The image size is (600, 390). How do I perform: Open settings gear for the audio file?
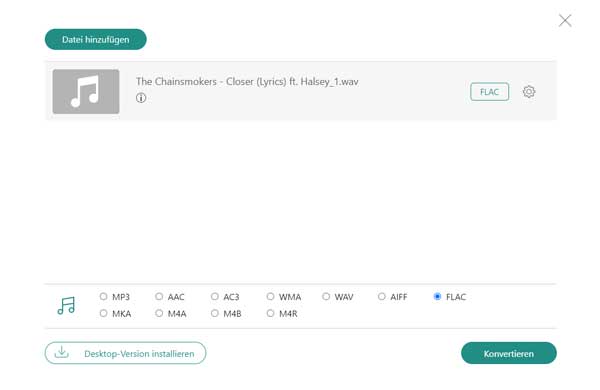click(x=529, y=92)
